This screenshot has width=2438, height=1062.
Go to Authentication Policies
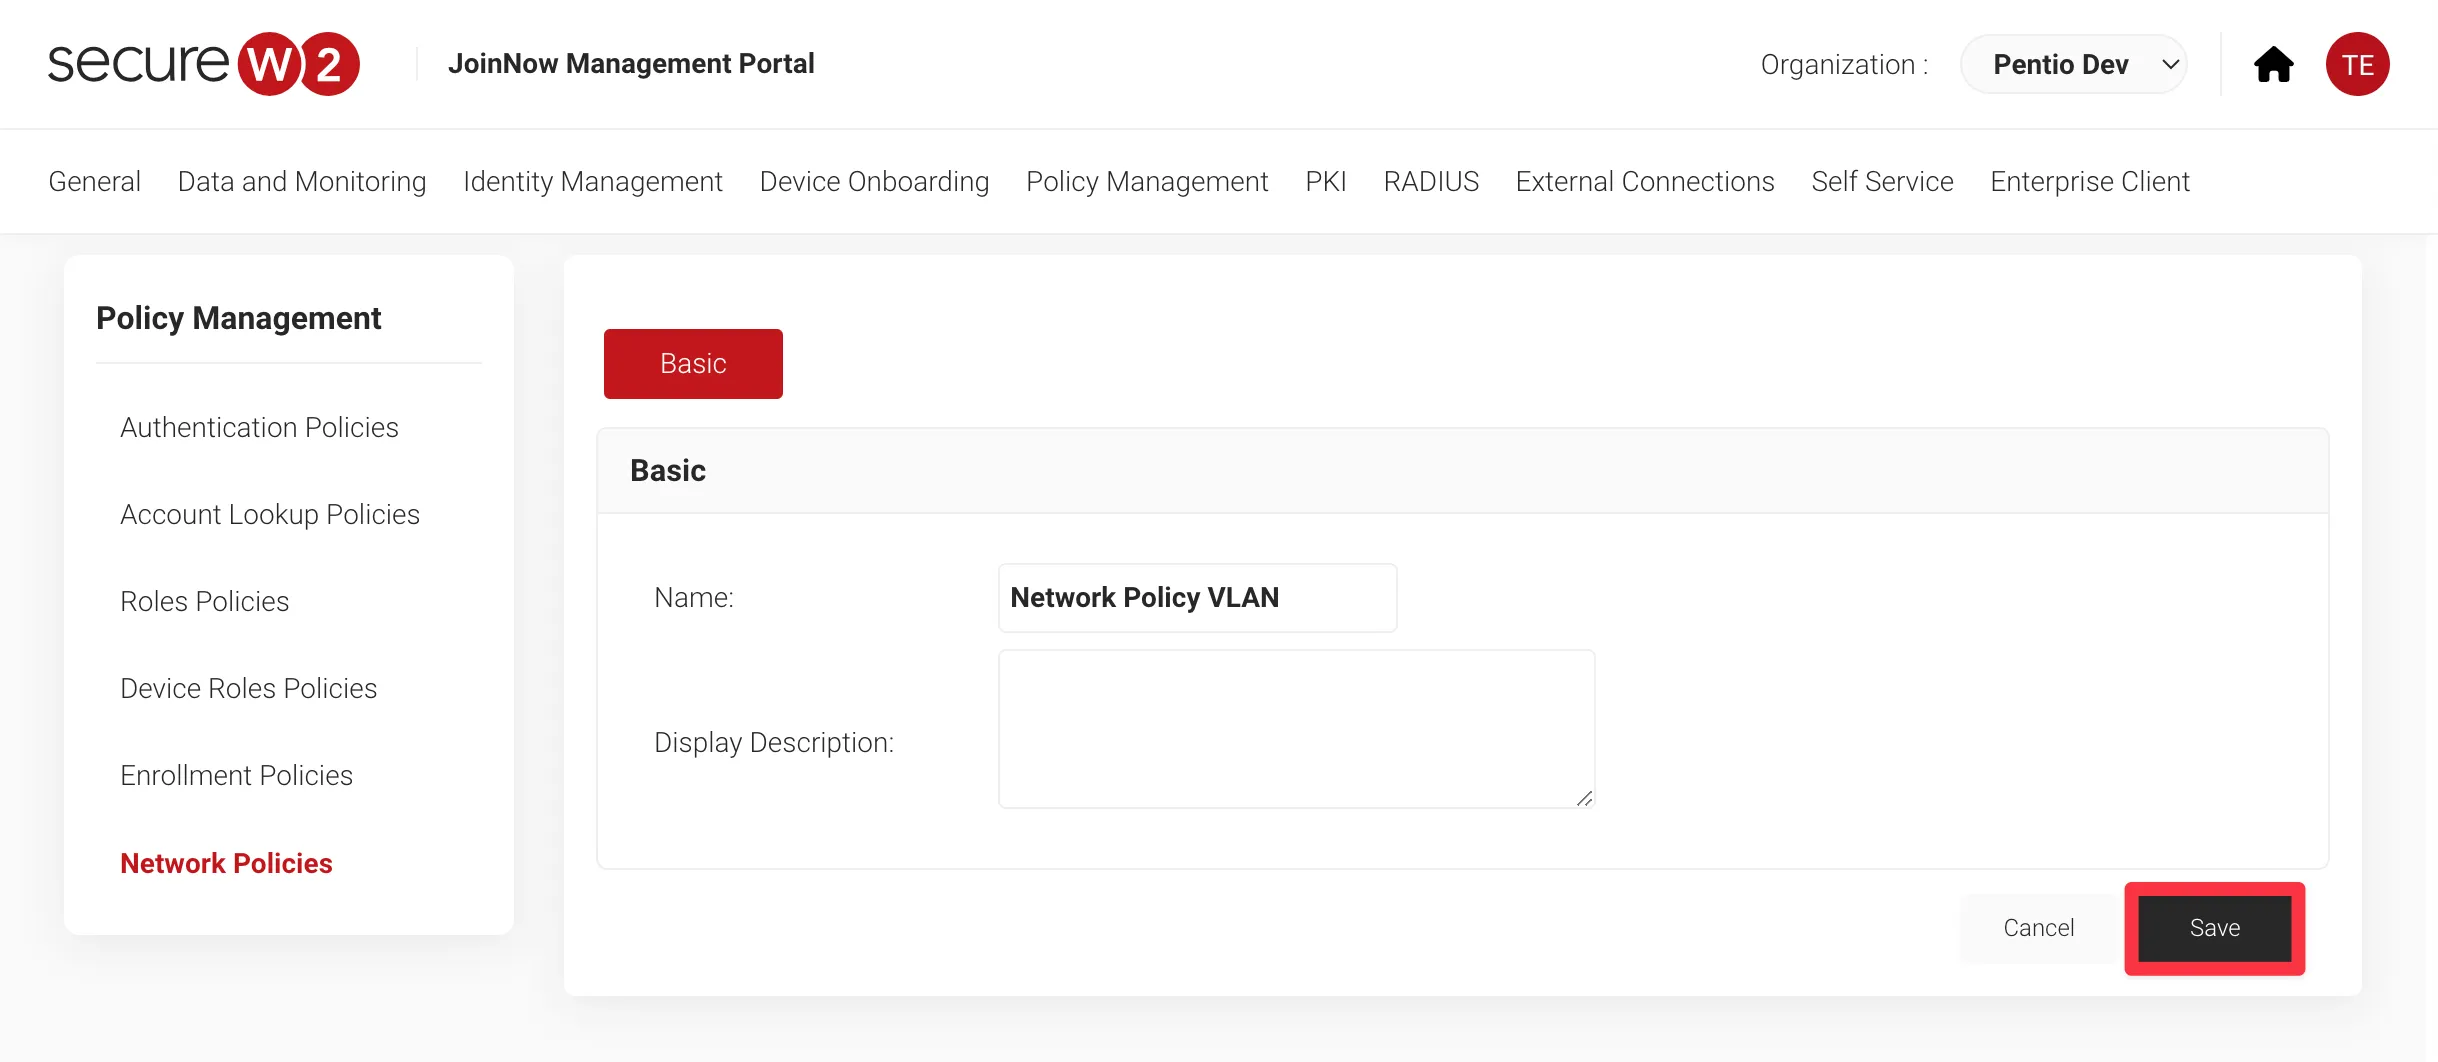point(259,427)
